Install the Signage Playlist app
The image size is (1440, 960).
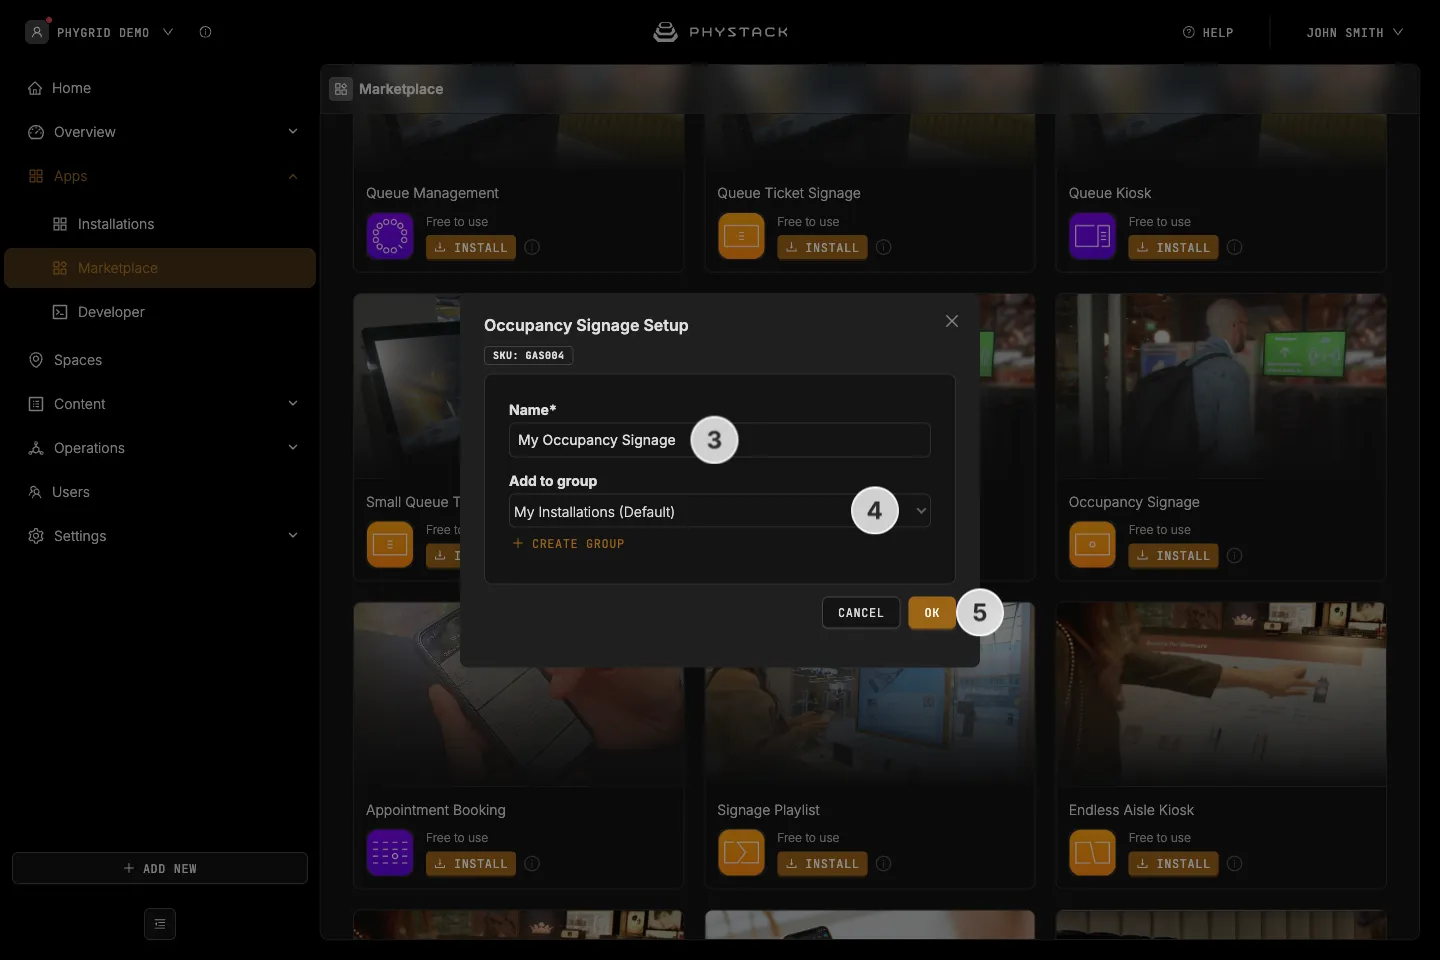[x=822, y=863]
